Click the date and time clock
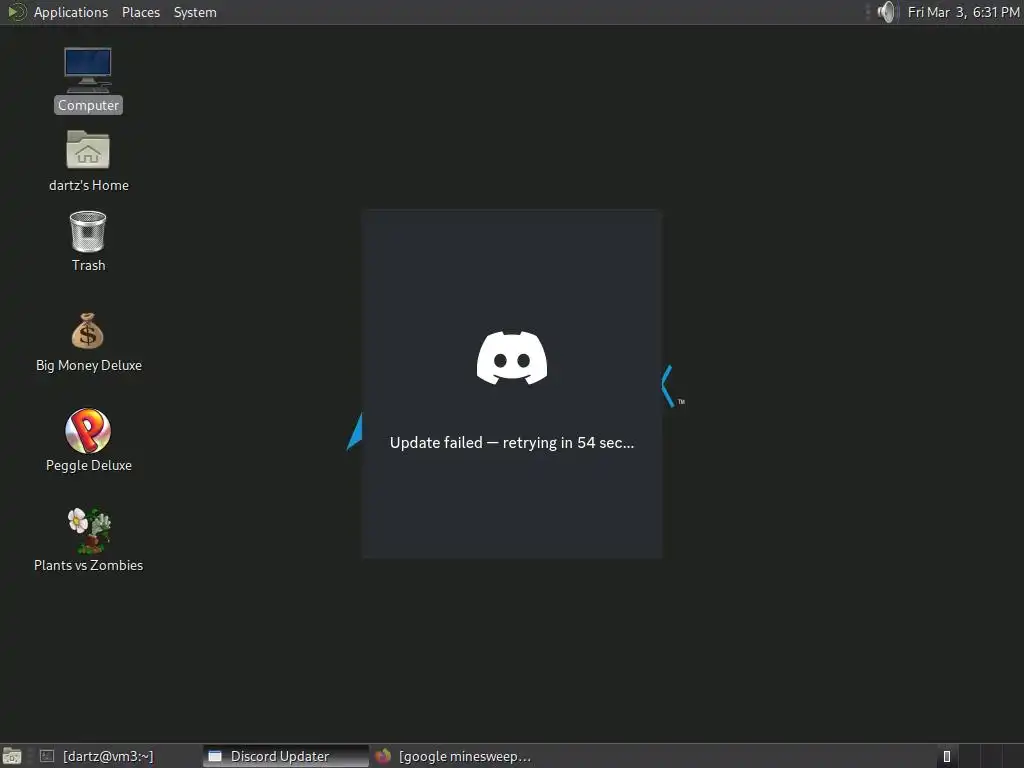 point(963,12)
